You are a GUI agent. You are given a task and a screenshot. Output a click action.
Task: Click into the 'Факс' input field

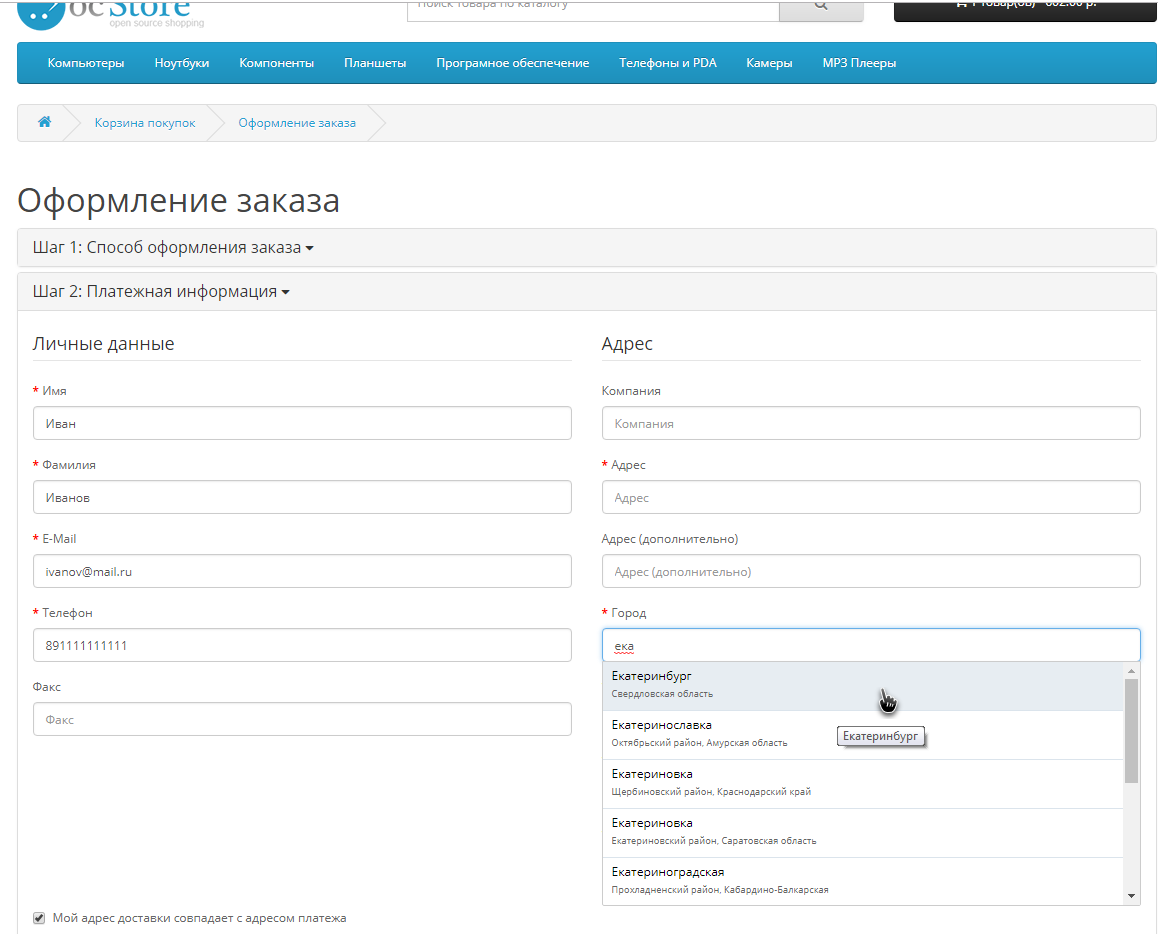click(x=302, y=718)
